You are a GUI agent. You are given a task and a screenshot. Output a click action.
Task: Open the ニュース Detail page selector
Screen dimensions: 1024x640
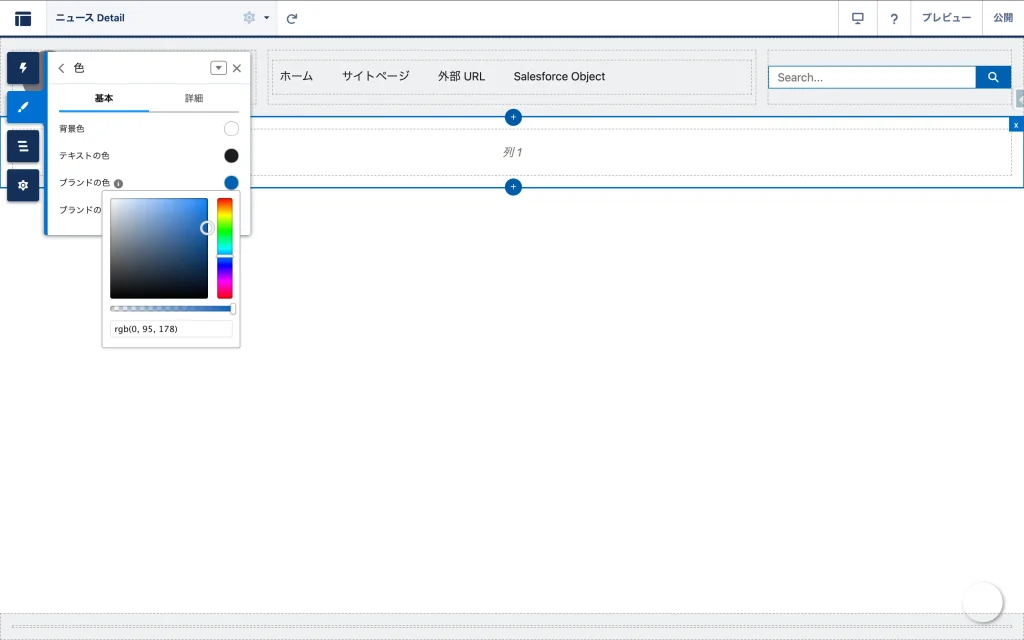(x=140, y=18)
